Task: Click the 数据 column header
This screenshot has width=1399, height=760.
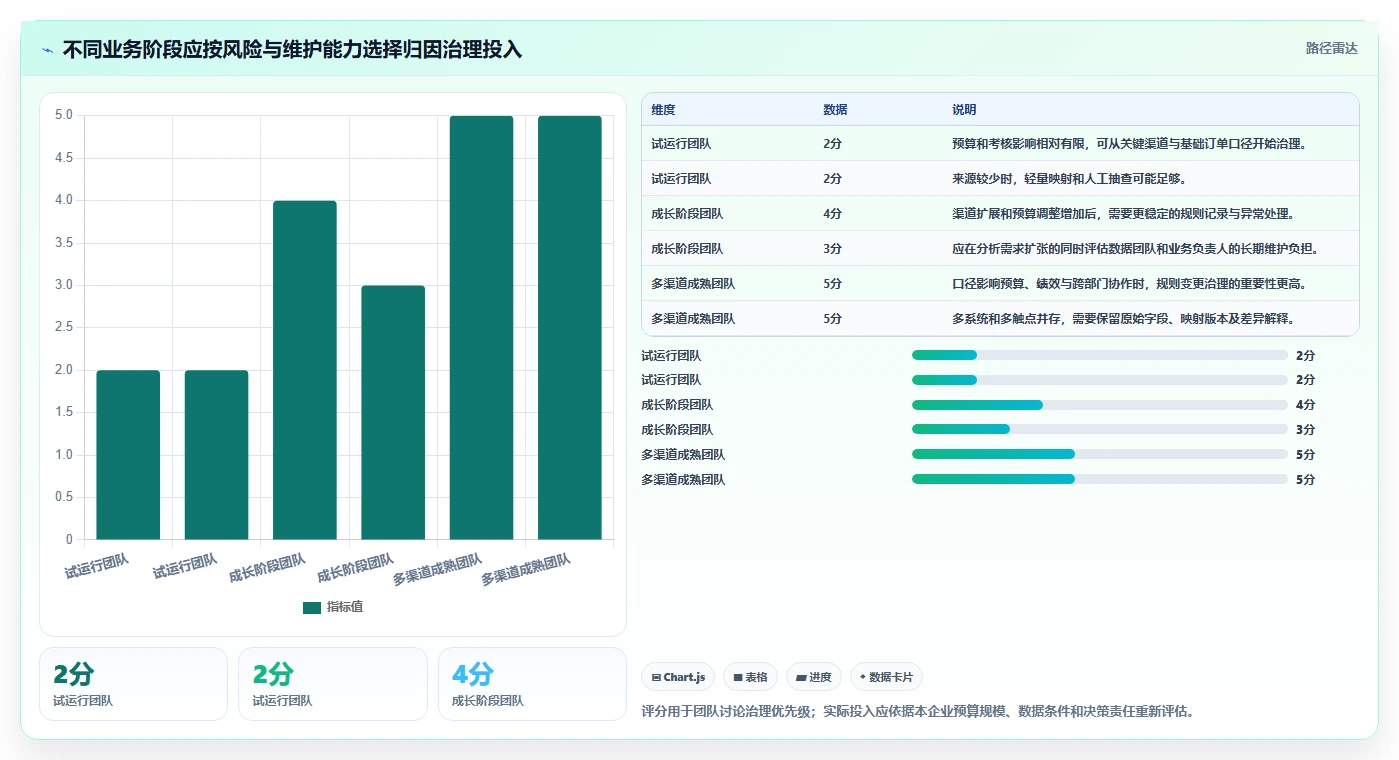Action: [x=835, y=110]
